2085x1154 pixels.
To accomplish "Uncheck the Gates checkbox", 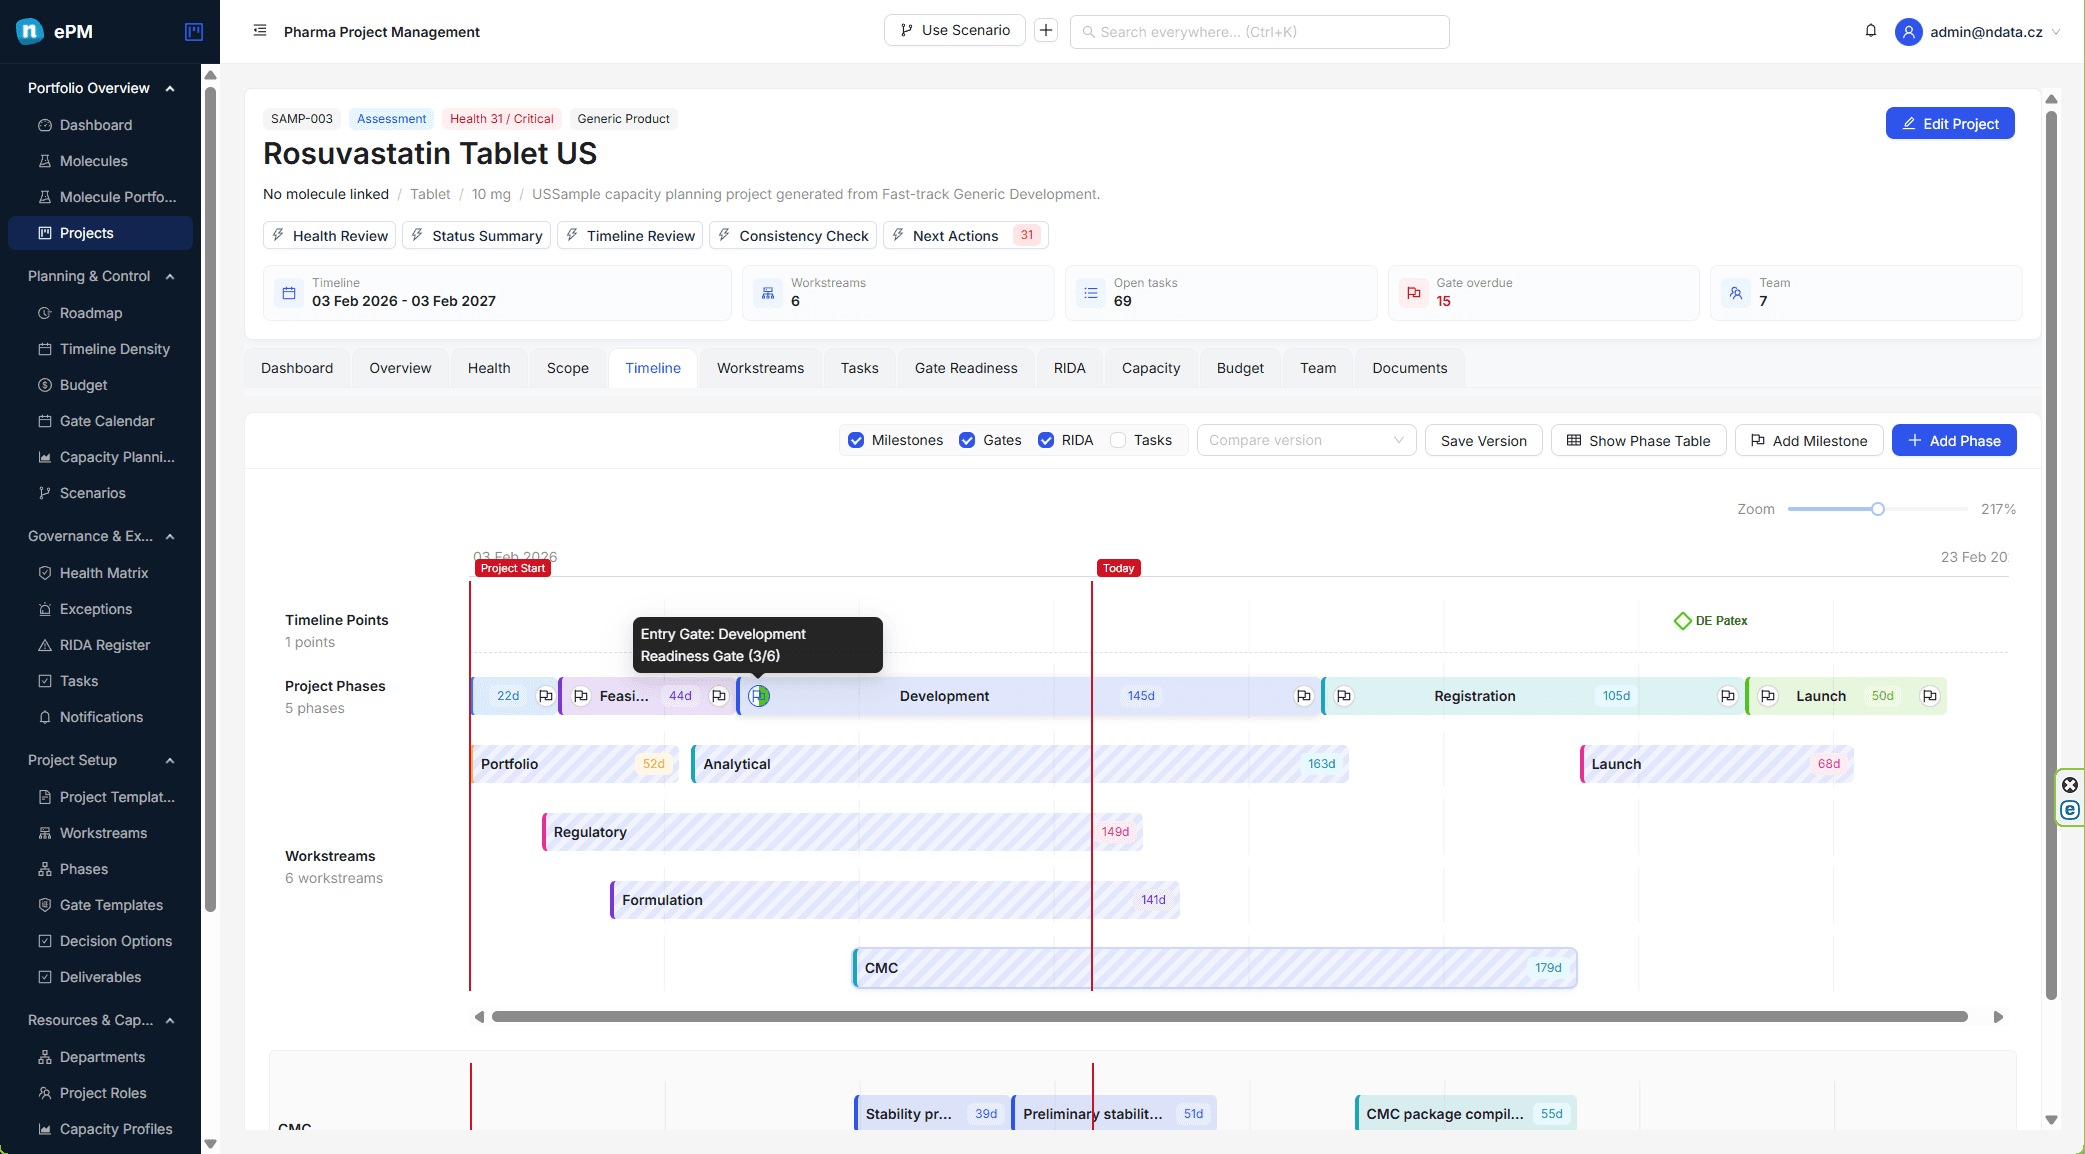I will [967, 440].
